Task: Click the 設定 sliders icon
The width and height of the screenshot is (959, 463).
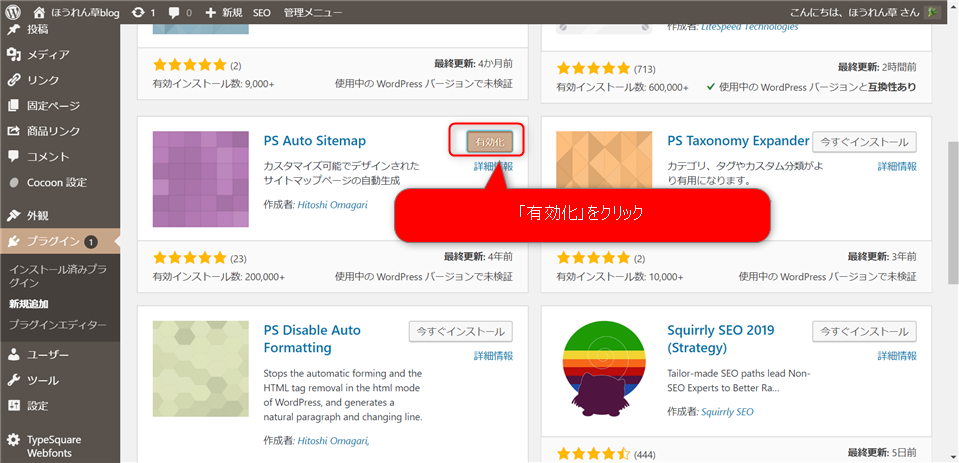Action: [14, 406]
